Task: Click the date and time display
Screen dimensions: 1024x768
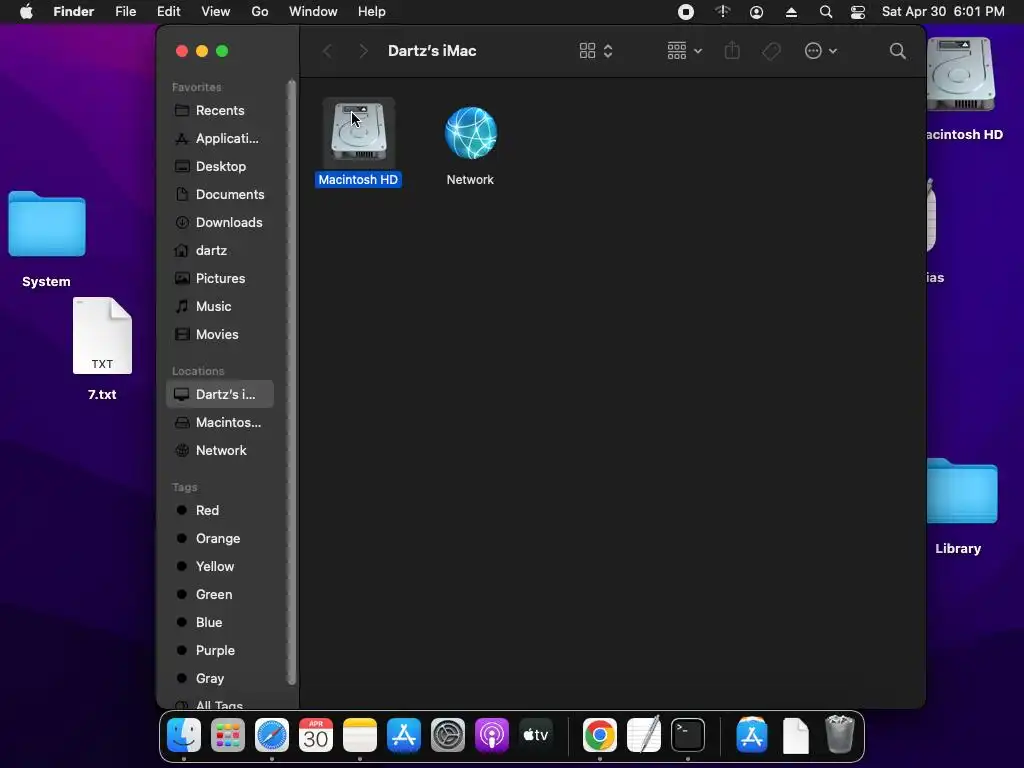Action: (x=943, y=12)
